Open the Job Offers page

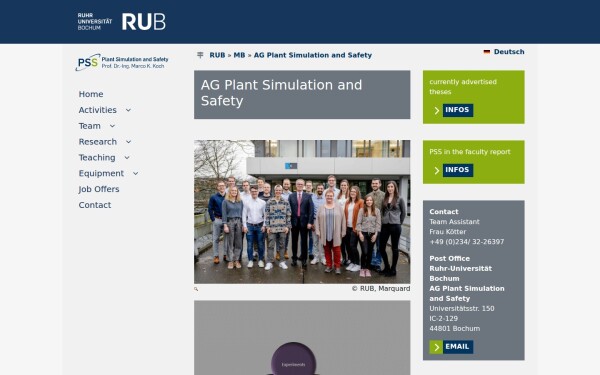pyautogui.click(x=99, y=189)
